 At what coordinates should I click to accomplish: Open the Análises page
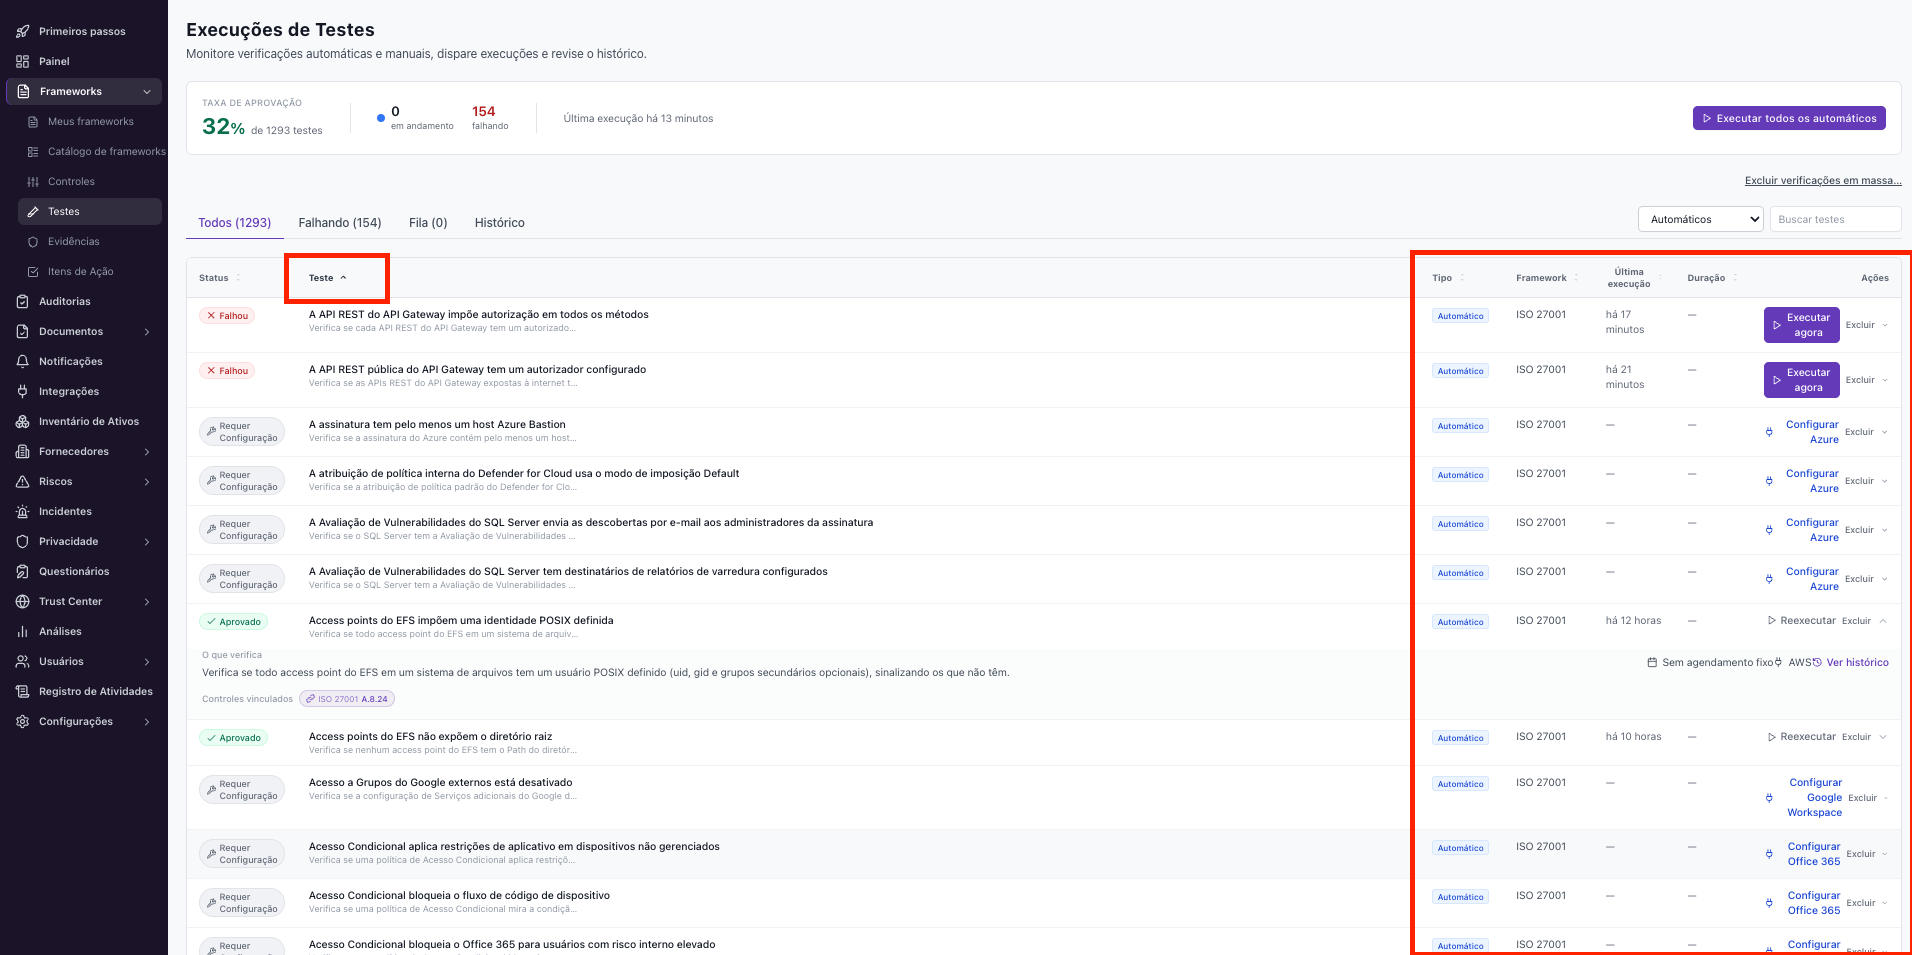coord(60,631)
